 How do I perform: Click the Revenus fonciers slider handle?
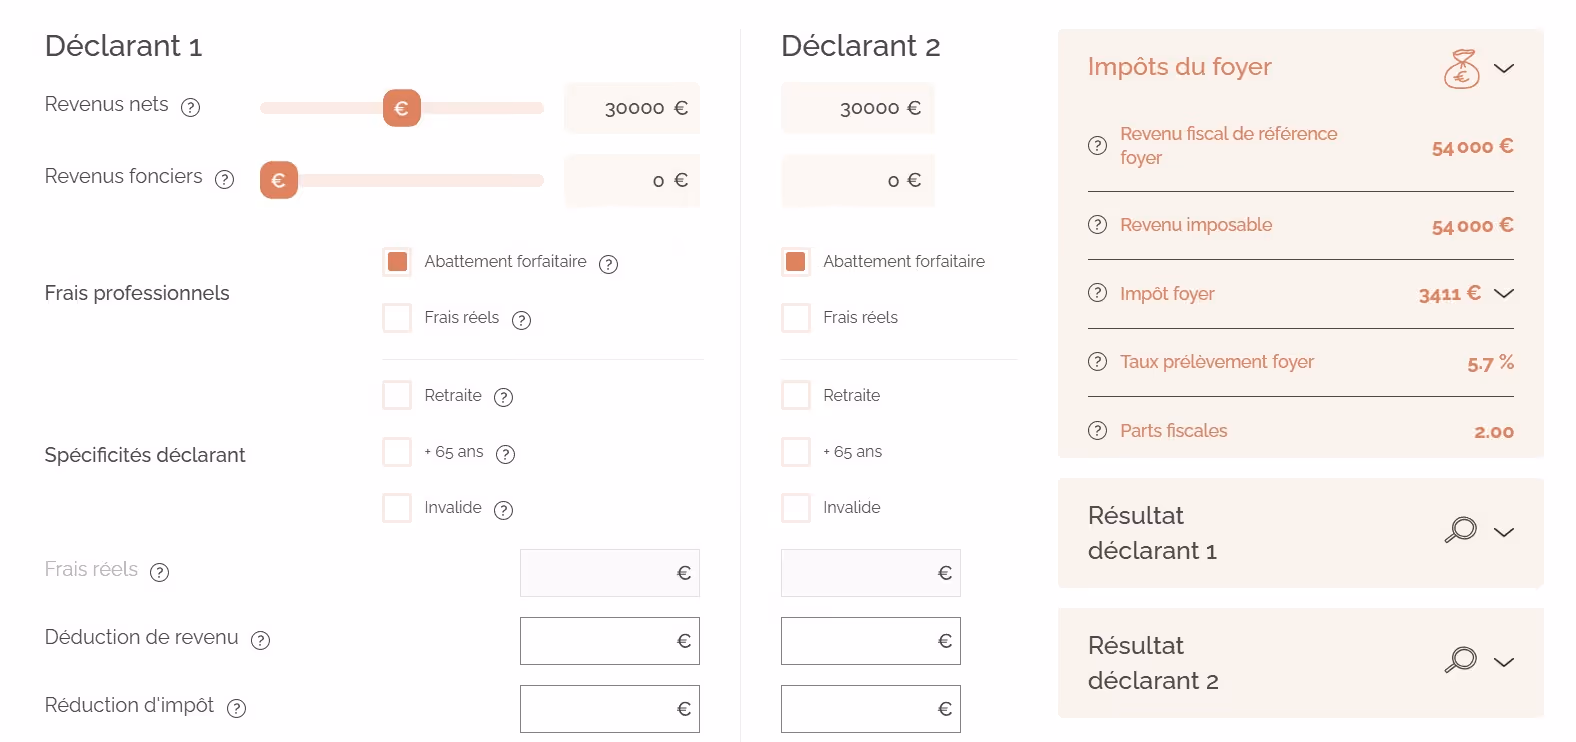(x=279, y=180)
